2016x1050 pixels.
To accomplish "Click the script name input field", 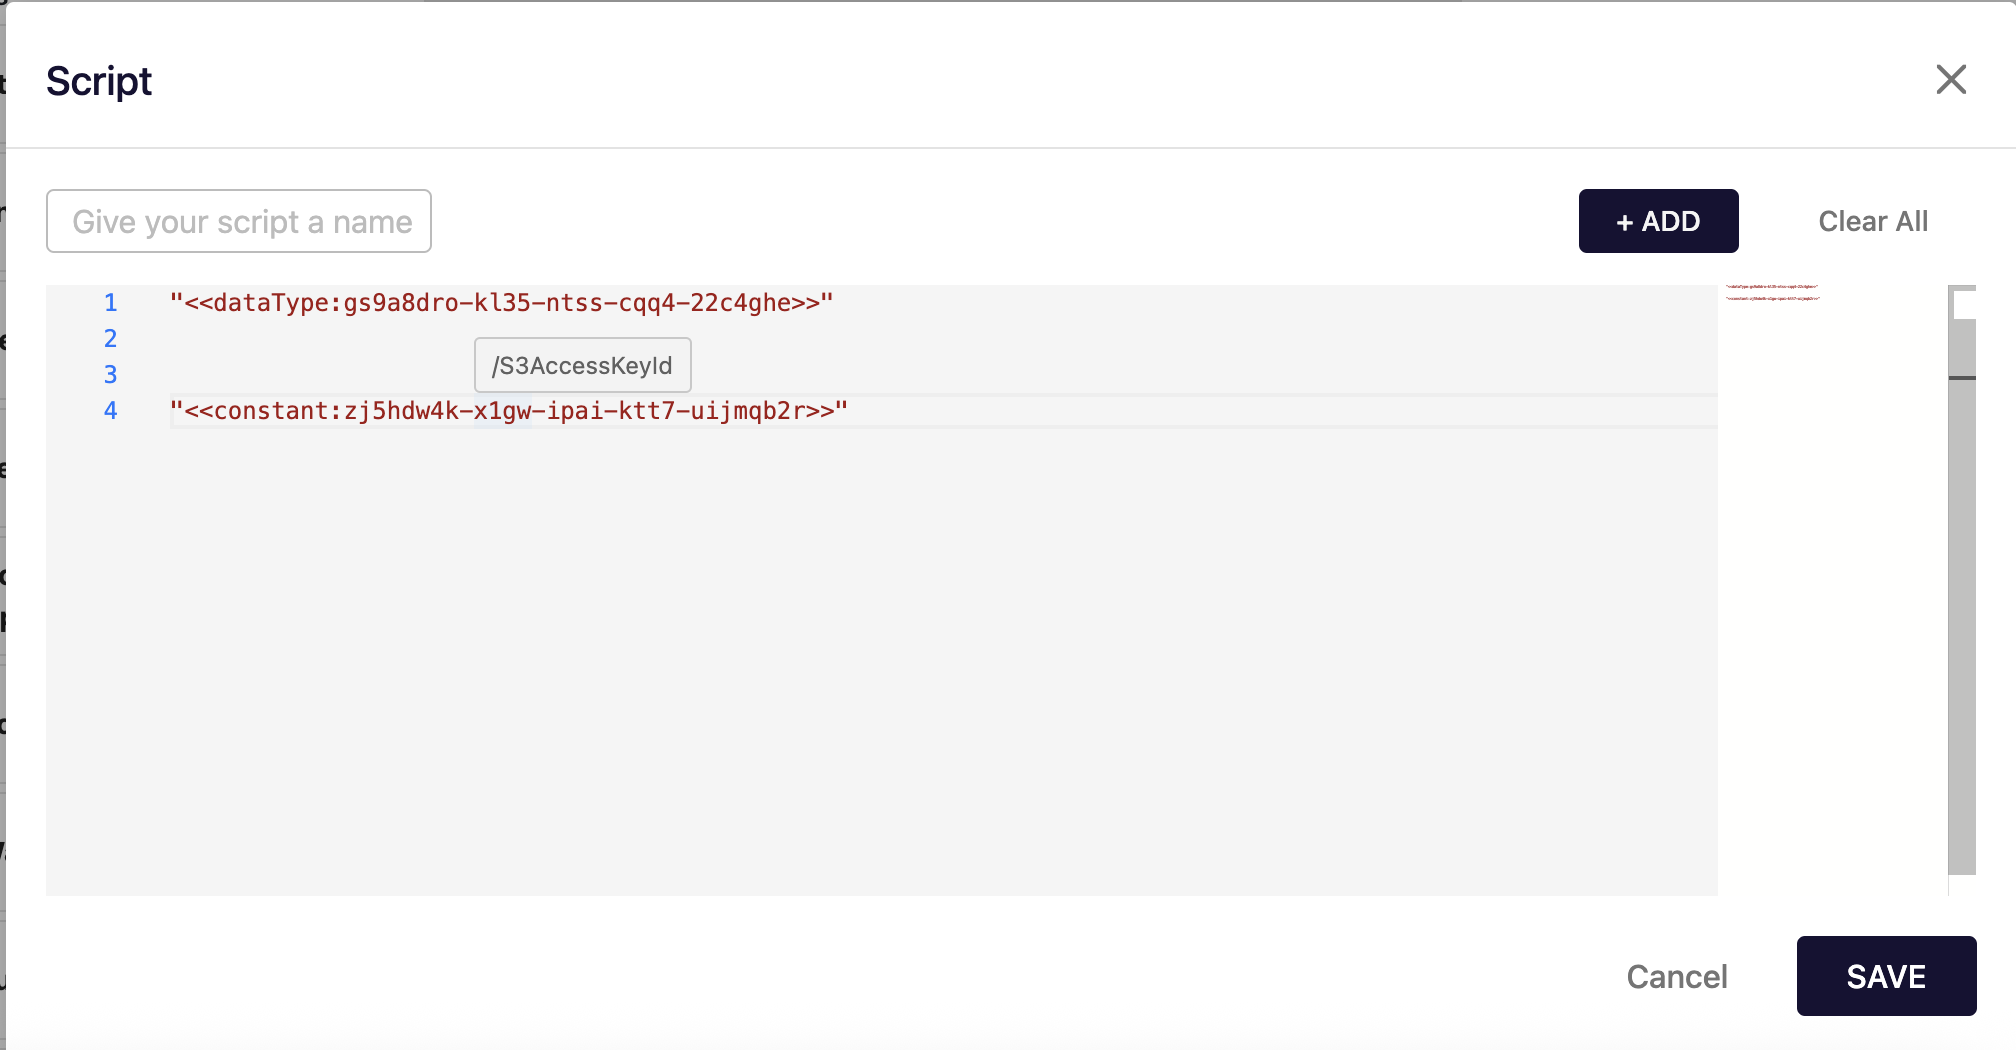I will 239,221.
